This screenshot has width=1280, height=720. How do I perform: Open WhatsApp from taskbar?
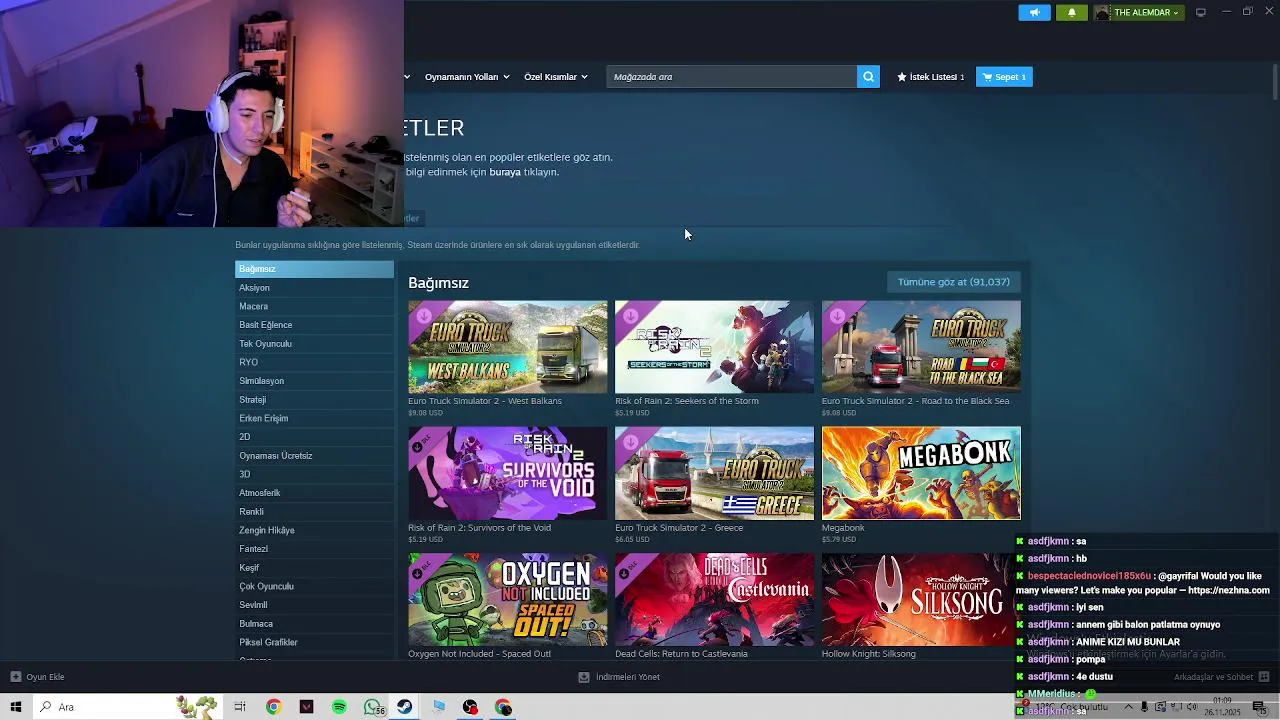tap(373, 707)
